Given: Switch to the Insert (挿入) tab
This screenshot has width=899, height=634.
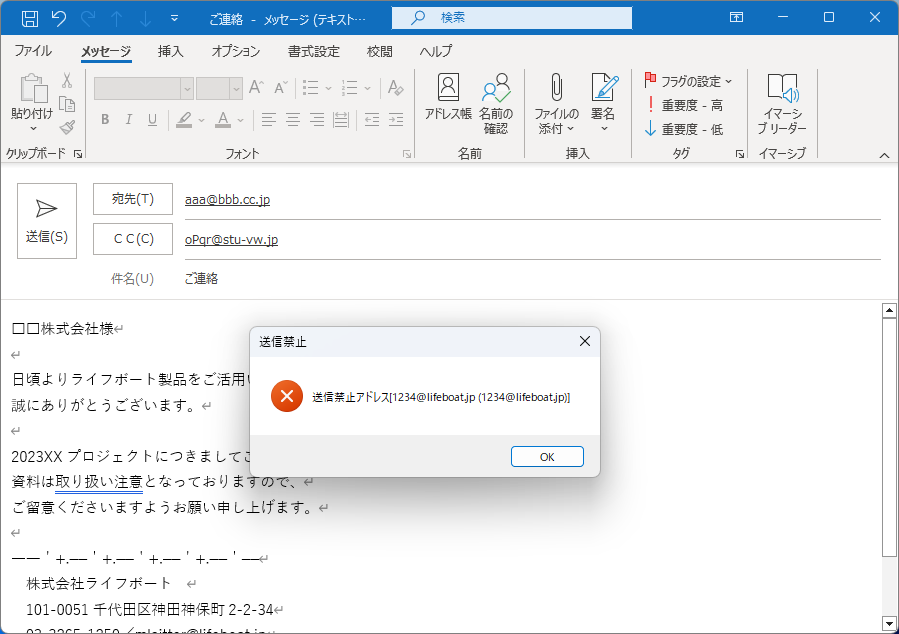Looking at the screenshot, I should (x=170, y=51).
